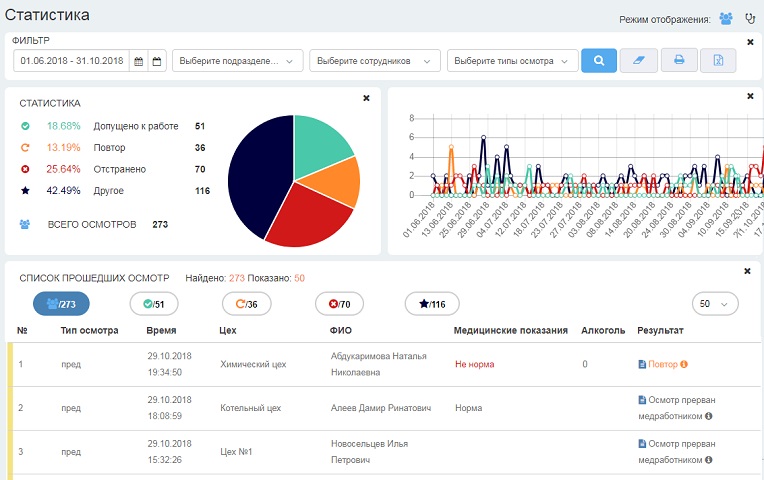Export statistics with the Excel file button
The image size is (764, 480).
(718, 61)
